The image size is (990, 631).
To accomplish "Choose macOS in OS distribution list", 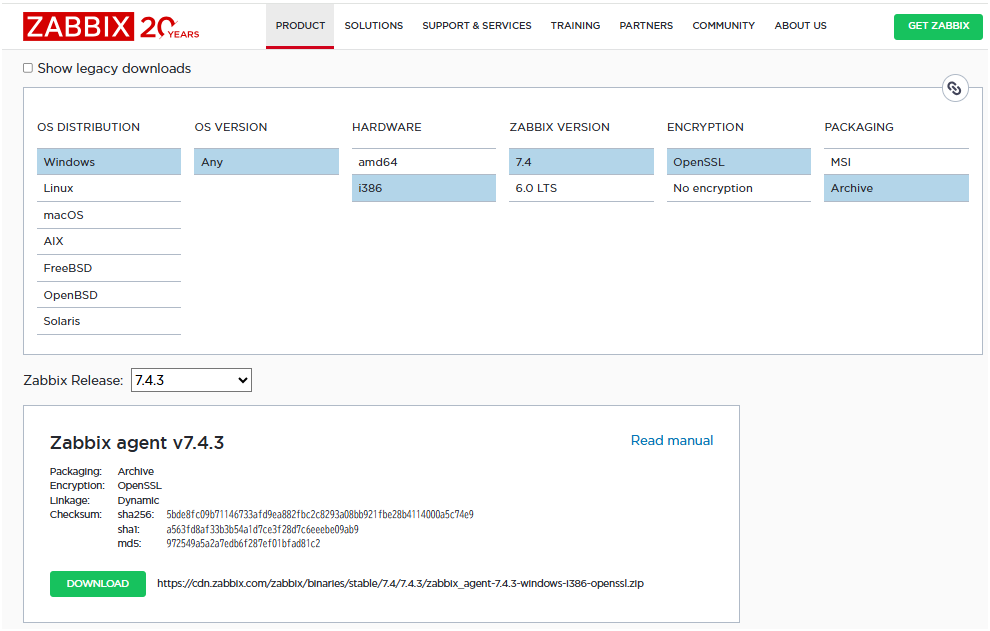I will coord(64,215).
